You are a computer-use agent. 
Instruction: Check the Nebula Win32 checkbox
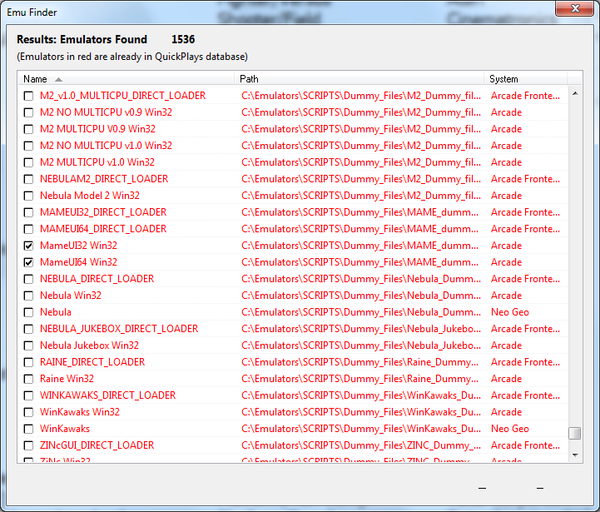(x=29, y=296)
